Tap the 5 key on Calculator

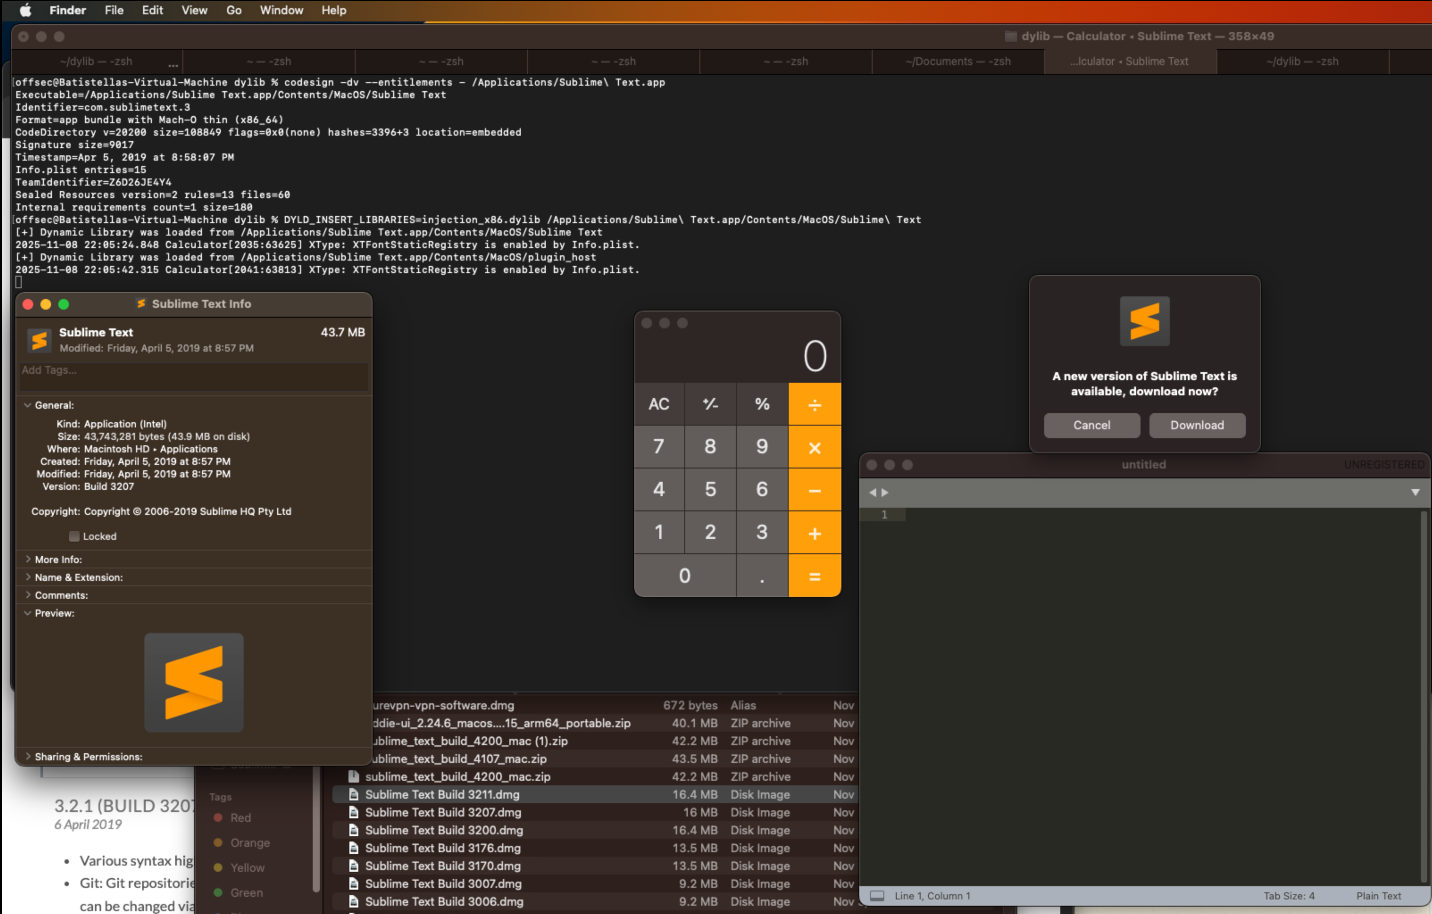click(710, 490)
